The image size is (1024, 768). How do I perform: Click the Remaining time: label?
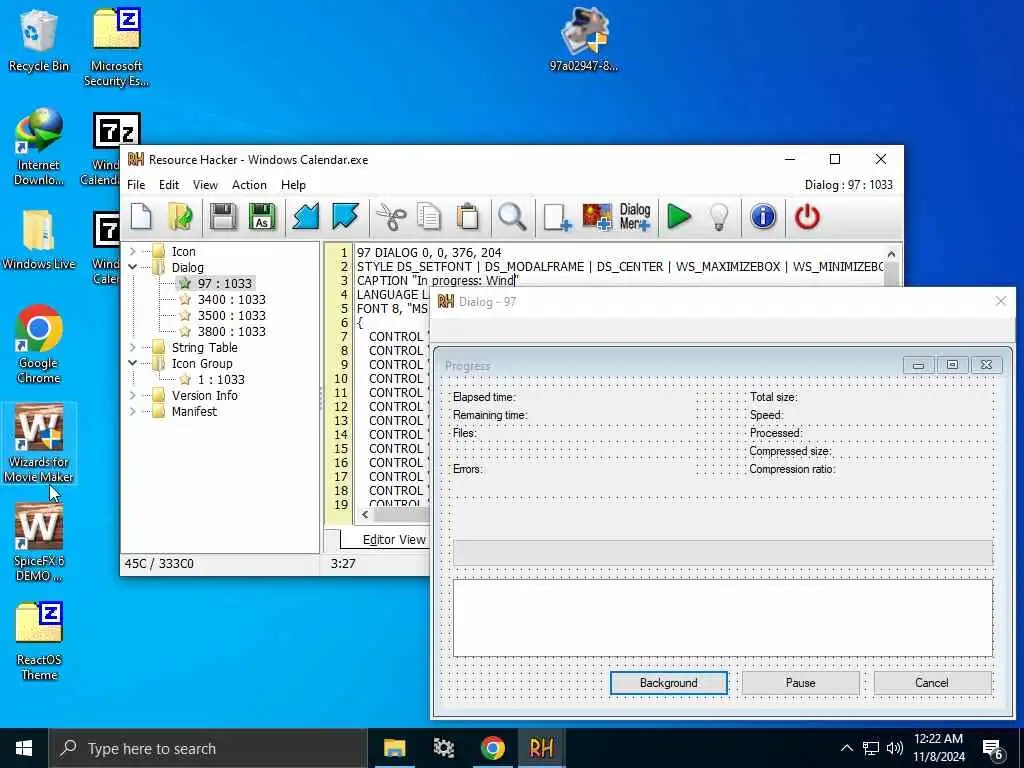tap(490, 415)
